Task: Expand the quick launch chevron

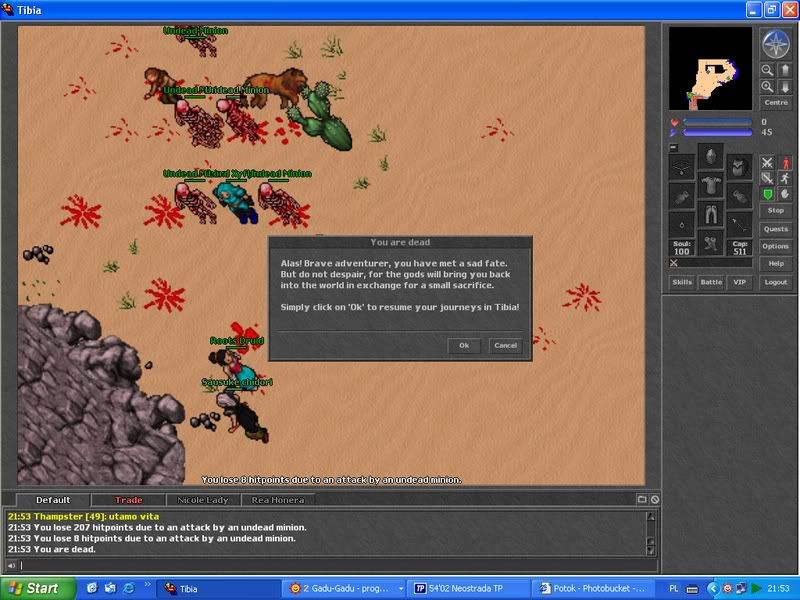Action: point(147,584)
